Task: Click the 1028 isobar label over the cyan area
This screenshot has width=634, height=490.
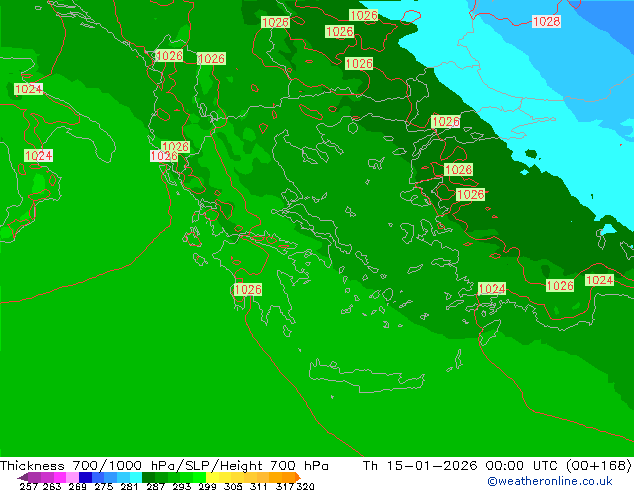Action: 546,21
